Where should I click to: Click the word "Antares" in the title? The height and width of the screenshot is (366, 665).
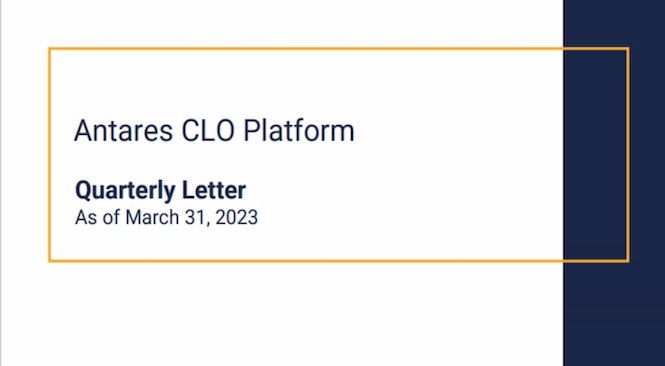tap(123, 131)
